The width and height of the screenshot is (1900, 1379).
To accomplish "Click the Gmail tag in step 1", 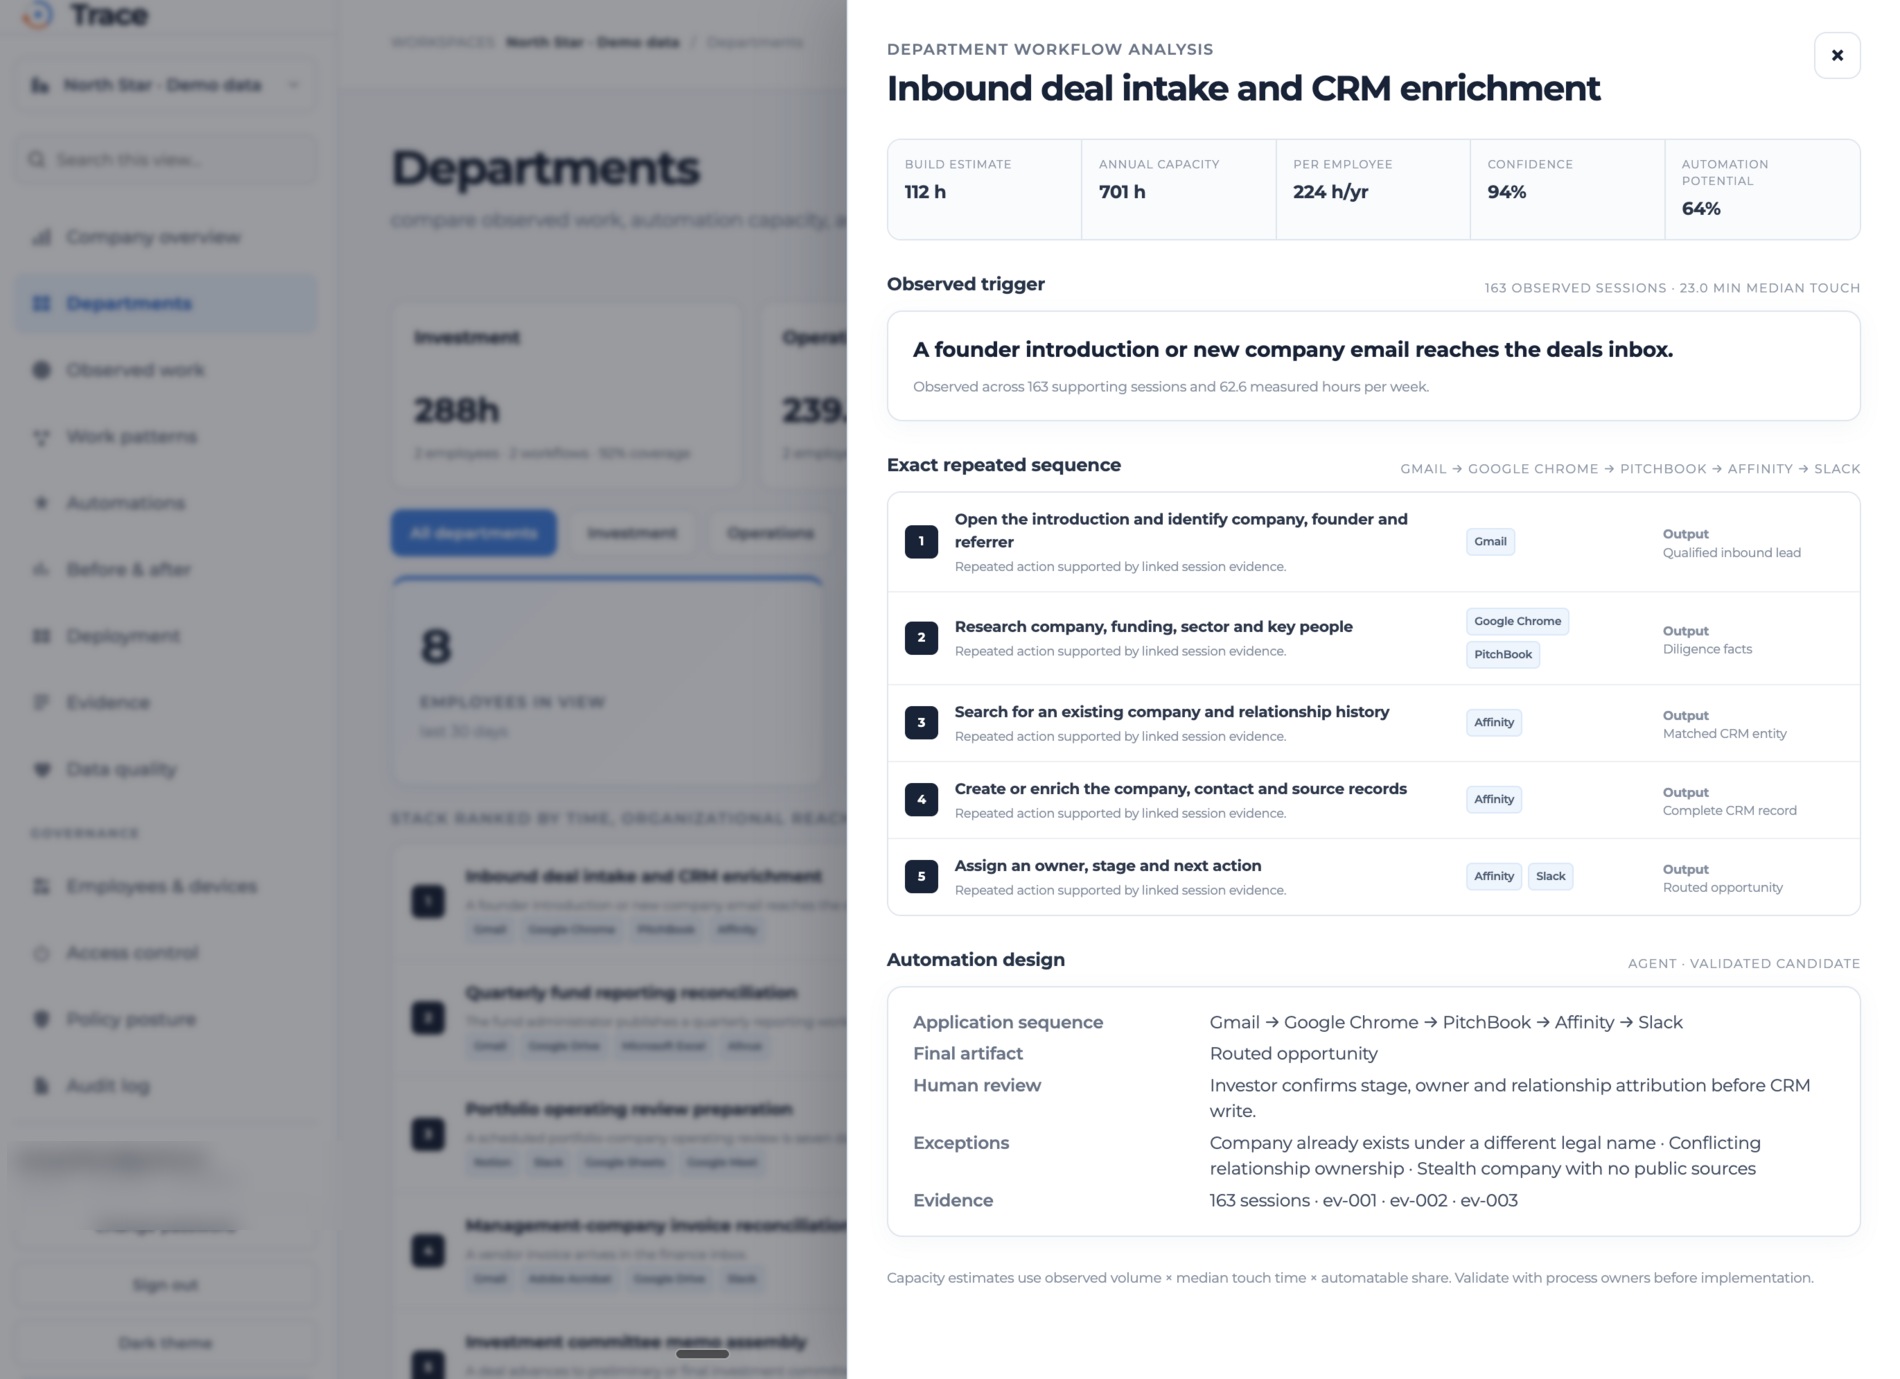I will [1490, 541].
